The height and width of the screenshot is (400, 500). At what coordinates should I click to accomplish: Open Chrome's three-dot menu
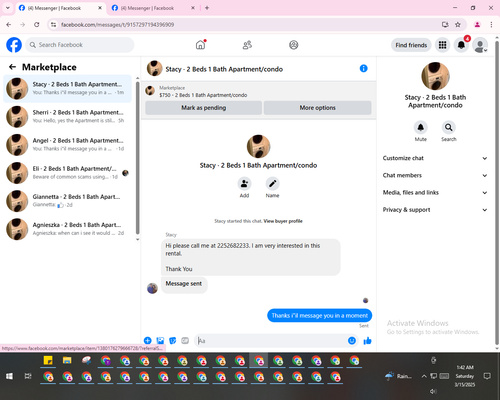[491, 24]
